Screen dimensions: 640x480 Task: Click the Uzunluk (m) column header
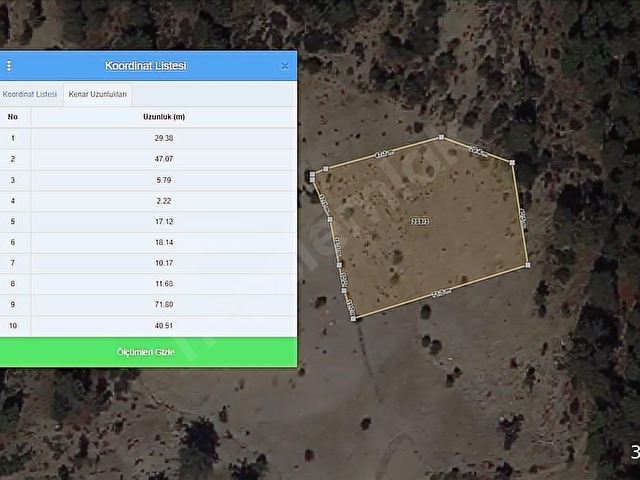pyautogui.click(x=164, y=117)
